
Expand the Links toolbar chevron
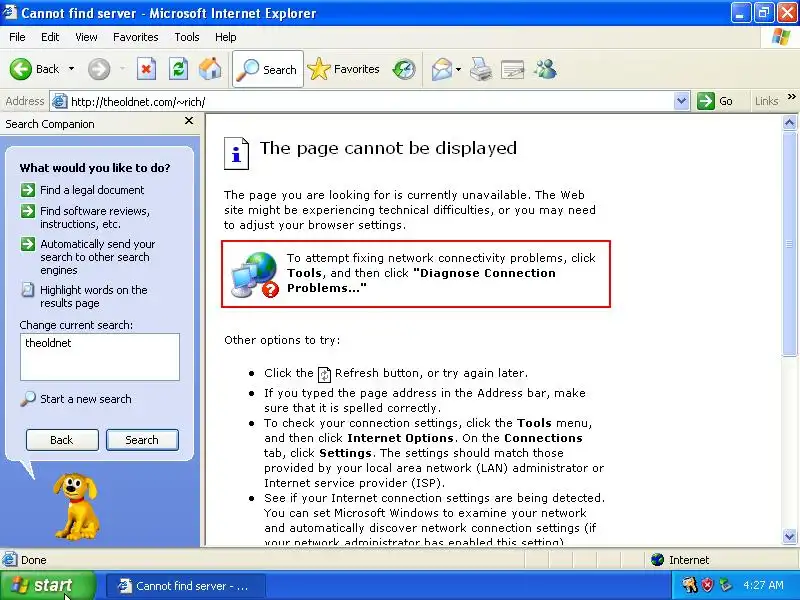(791, 96)
